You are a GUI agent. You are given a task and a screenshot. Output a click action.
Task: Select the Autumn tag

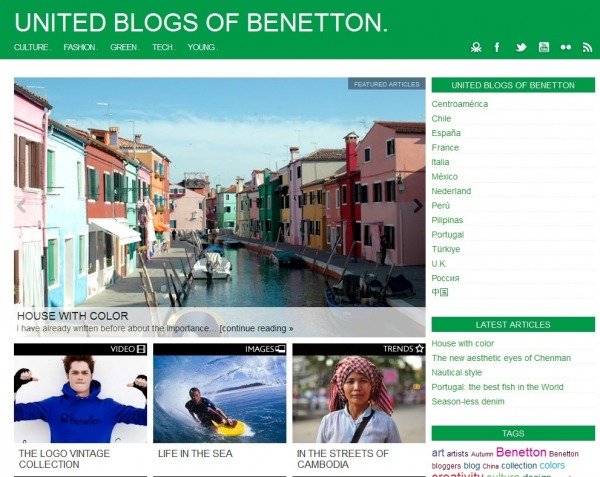tap(482, 454)
